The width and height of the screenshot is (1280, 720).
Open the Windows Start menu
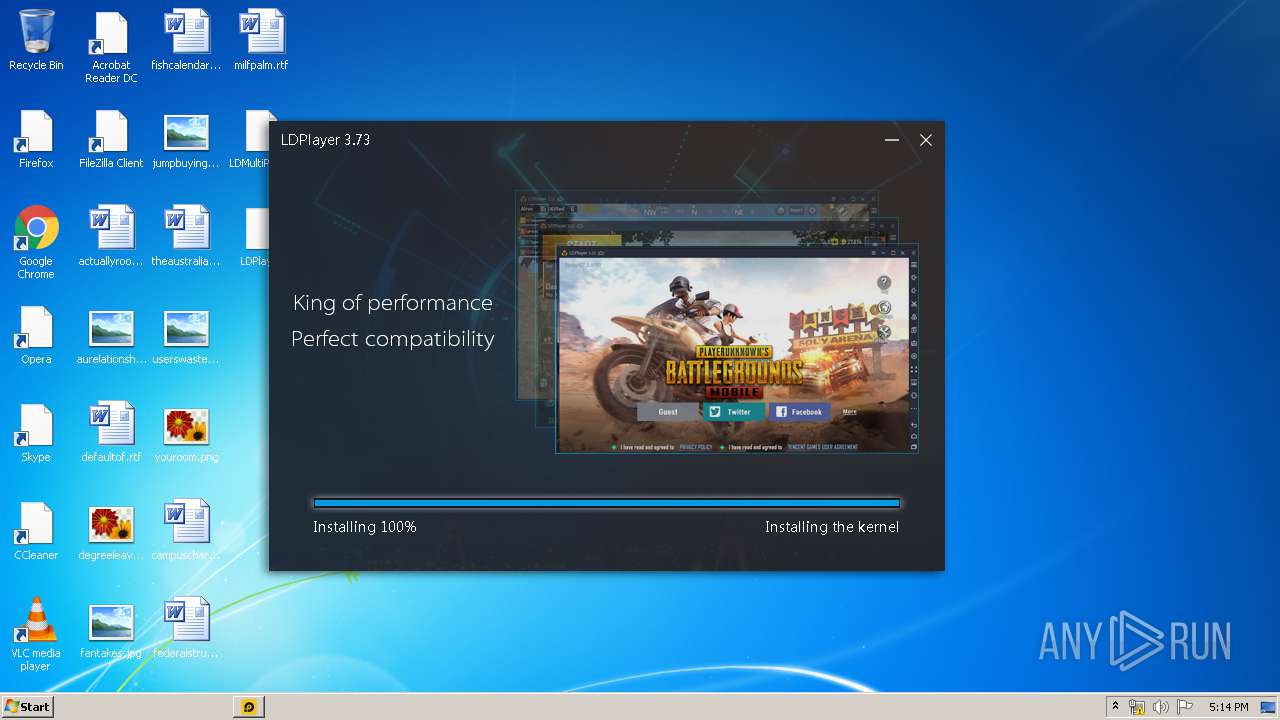[x=27, y=706]
